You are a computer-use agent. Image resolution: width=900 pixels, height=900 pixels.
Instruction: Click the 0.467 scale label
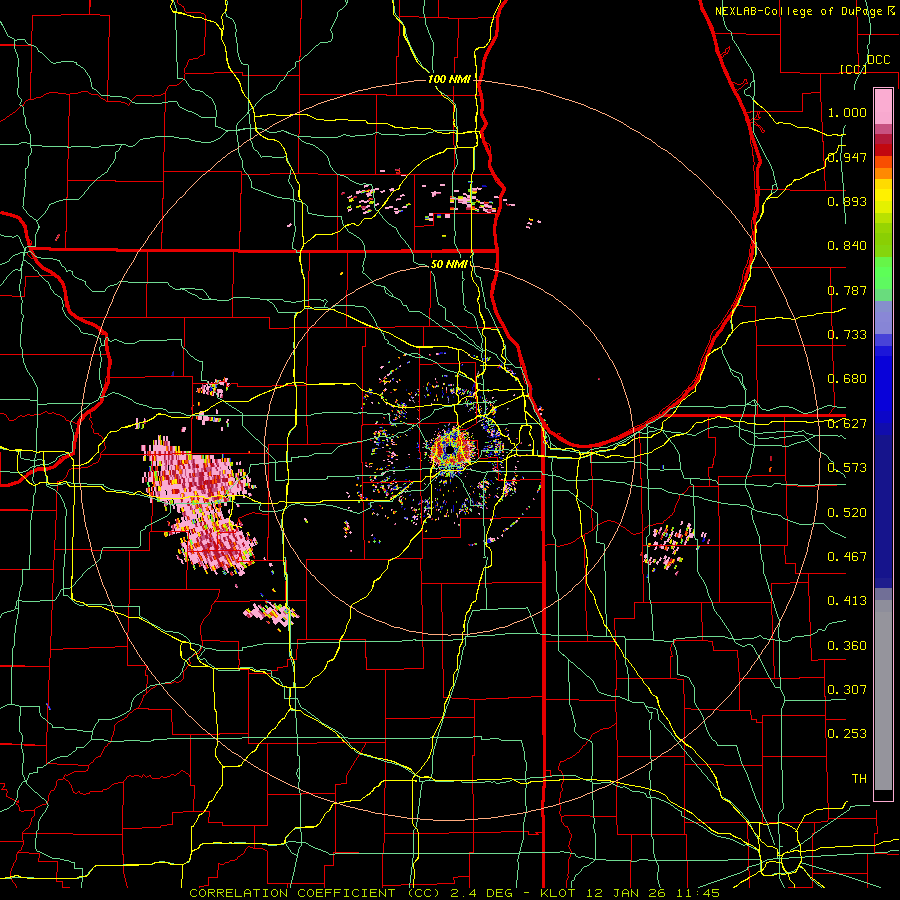pos(847,557)
